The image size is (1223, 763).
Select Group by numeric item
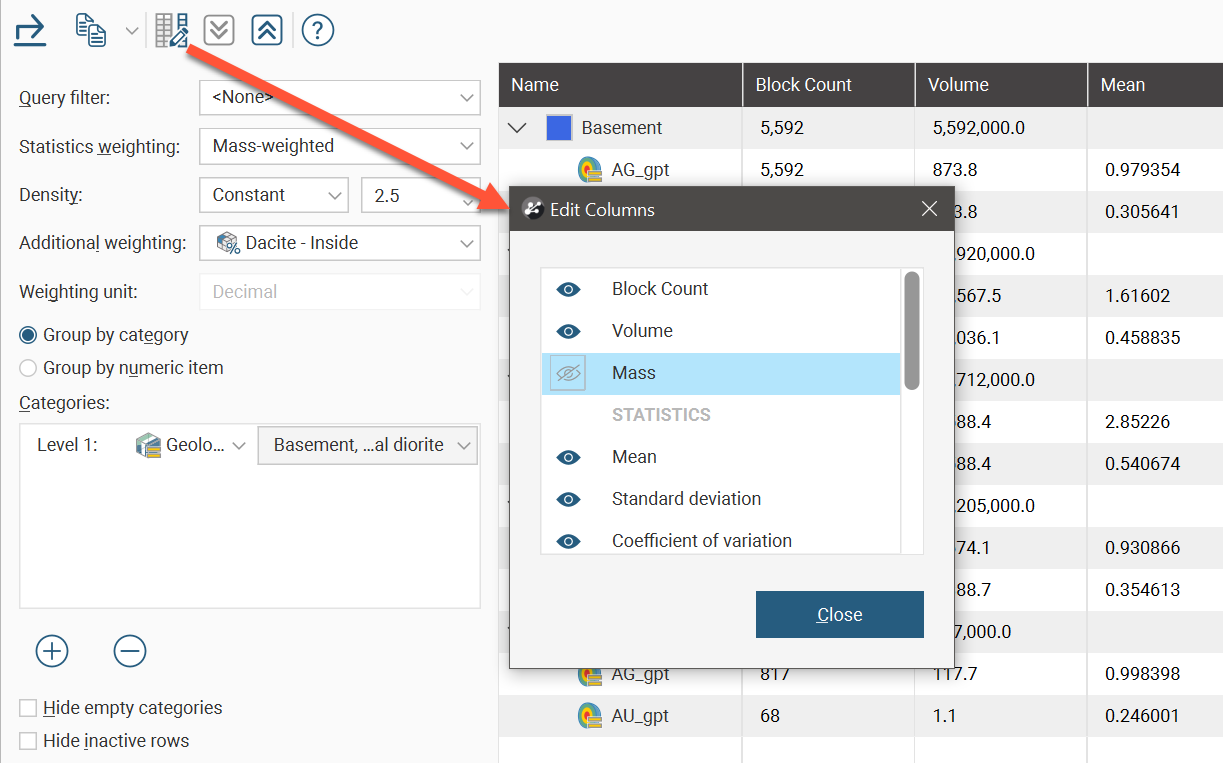pyautogui.click(x=29, y=368)
